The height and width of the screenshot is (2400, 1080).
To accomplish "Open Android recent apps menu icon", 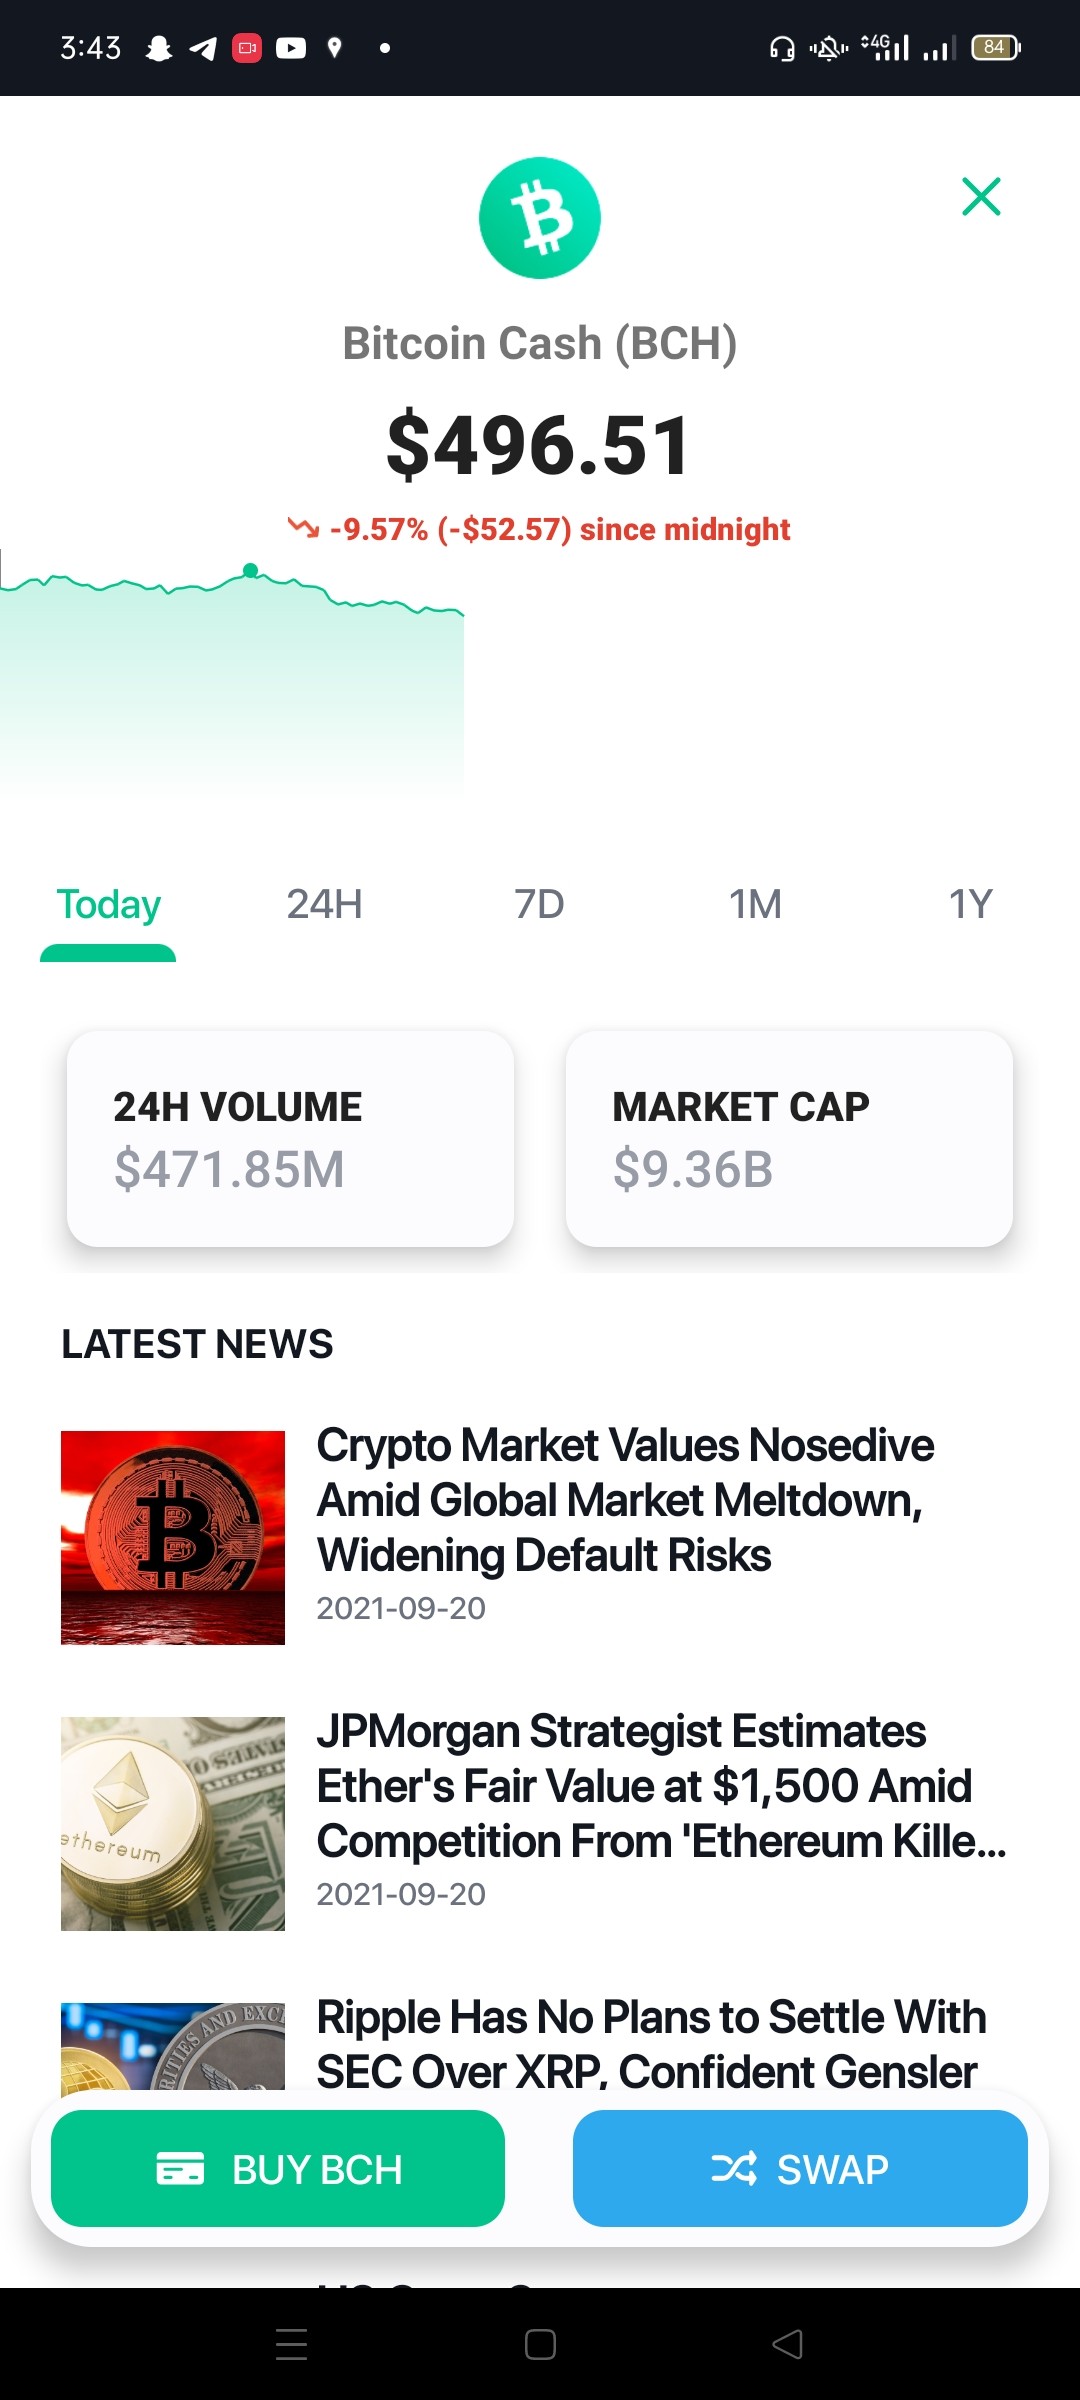I will [291, 2344].
